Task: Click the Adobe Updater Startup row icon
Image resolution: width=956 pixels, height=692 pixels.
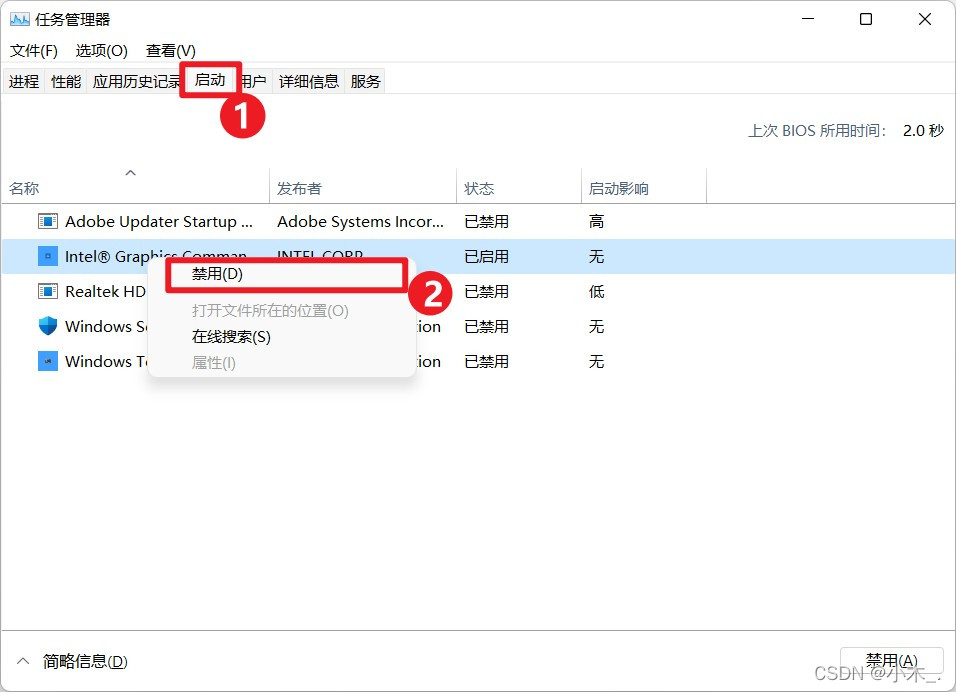Action: pyautogui.click(x=48, y=221)
